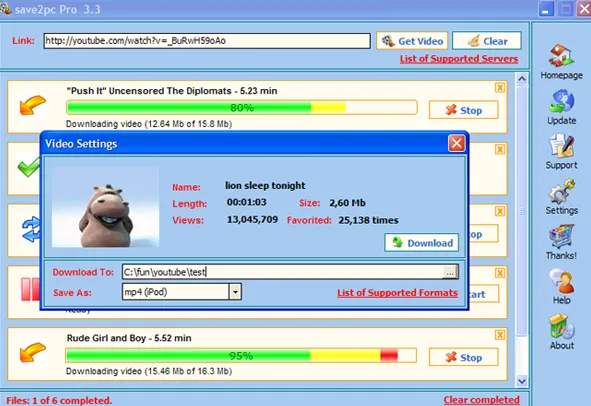The image size is (591, 406).
Task: Open List of Supported Formats link
Action: (x=397, y=293)
